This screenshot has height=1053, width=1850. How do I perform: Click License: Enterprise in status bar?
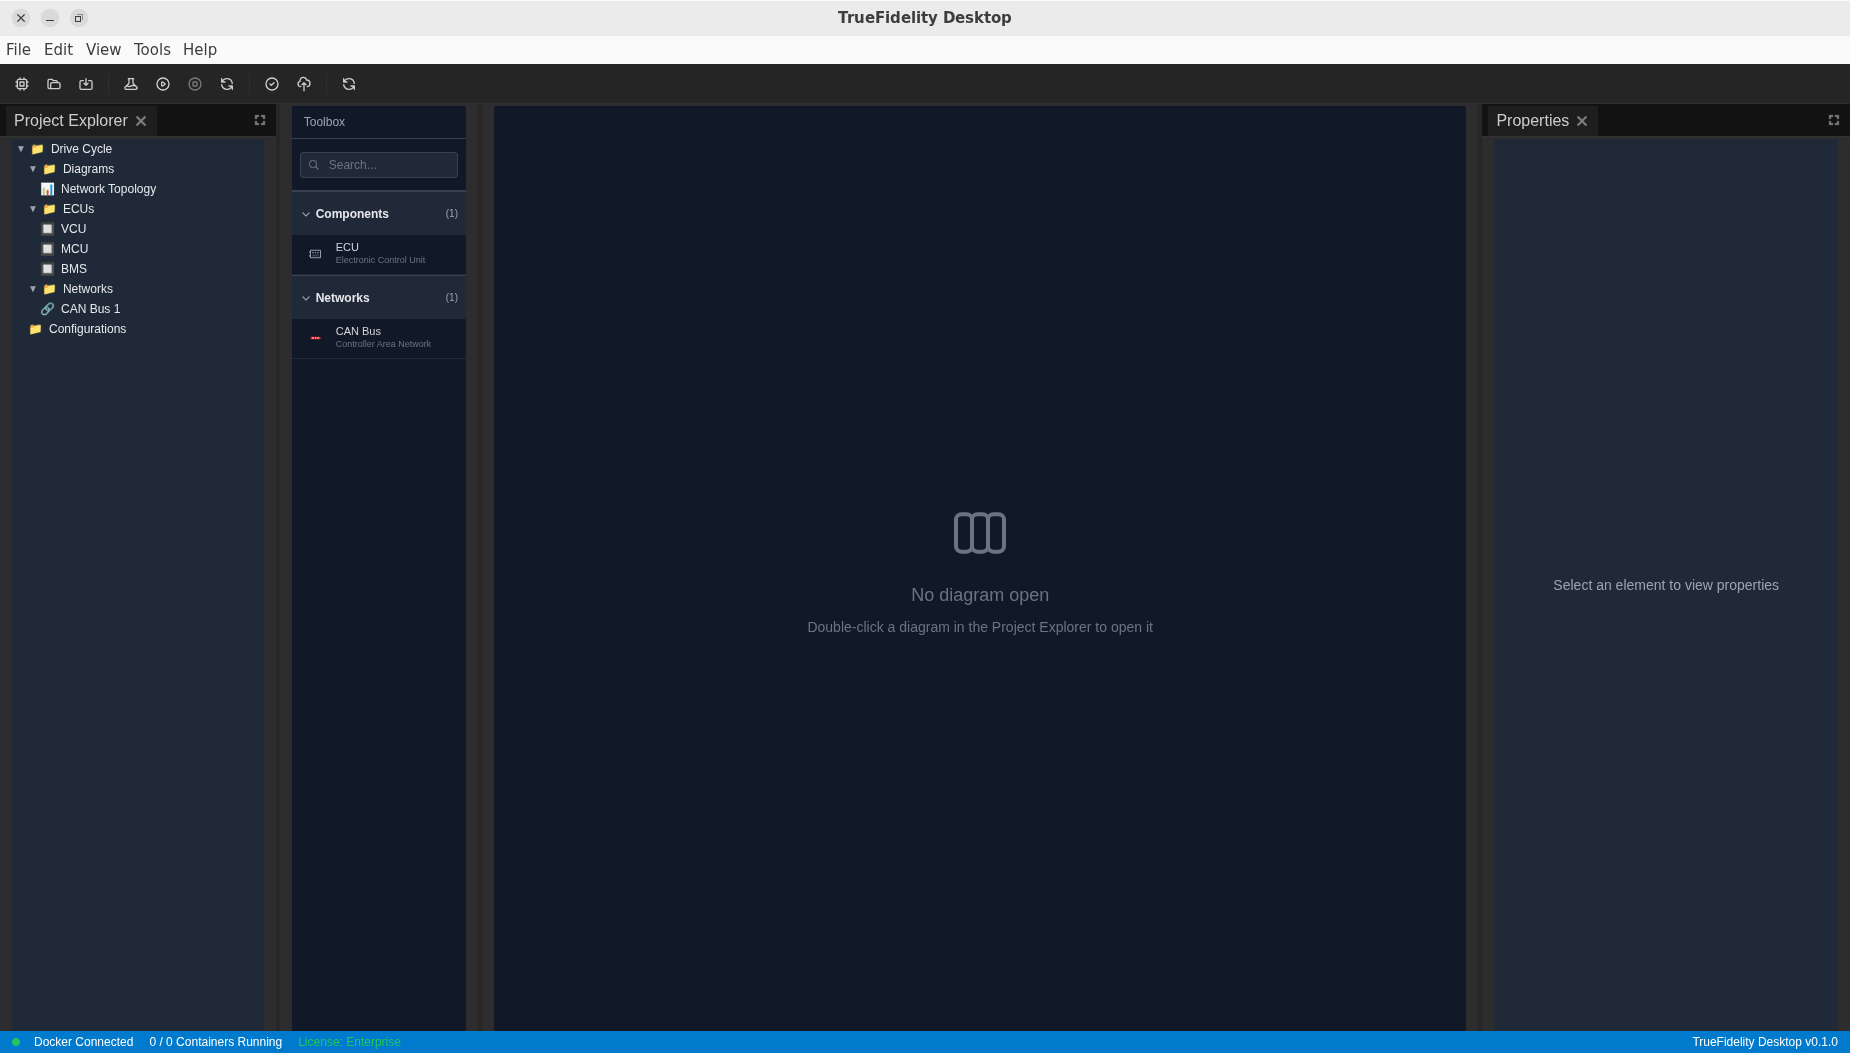coord(349,1042)
